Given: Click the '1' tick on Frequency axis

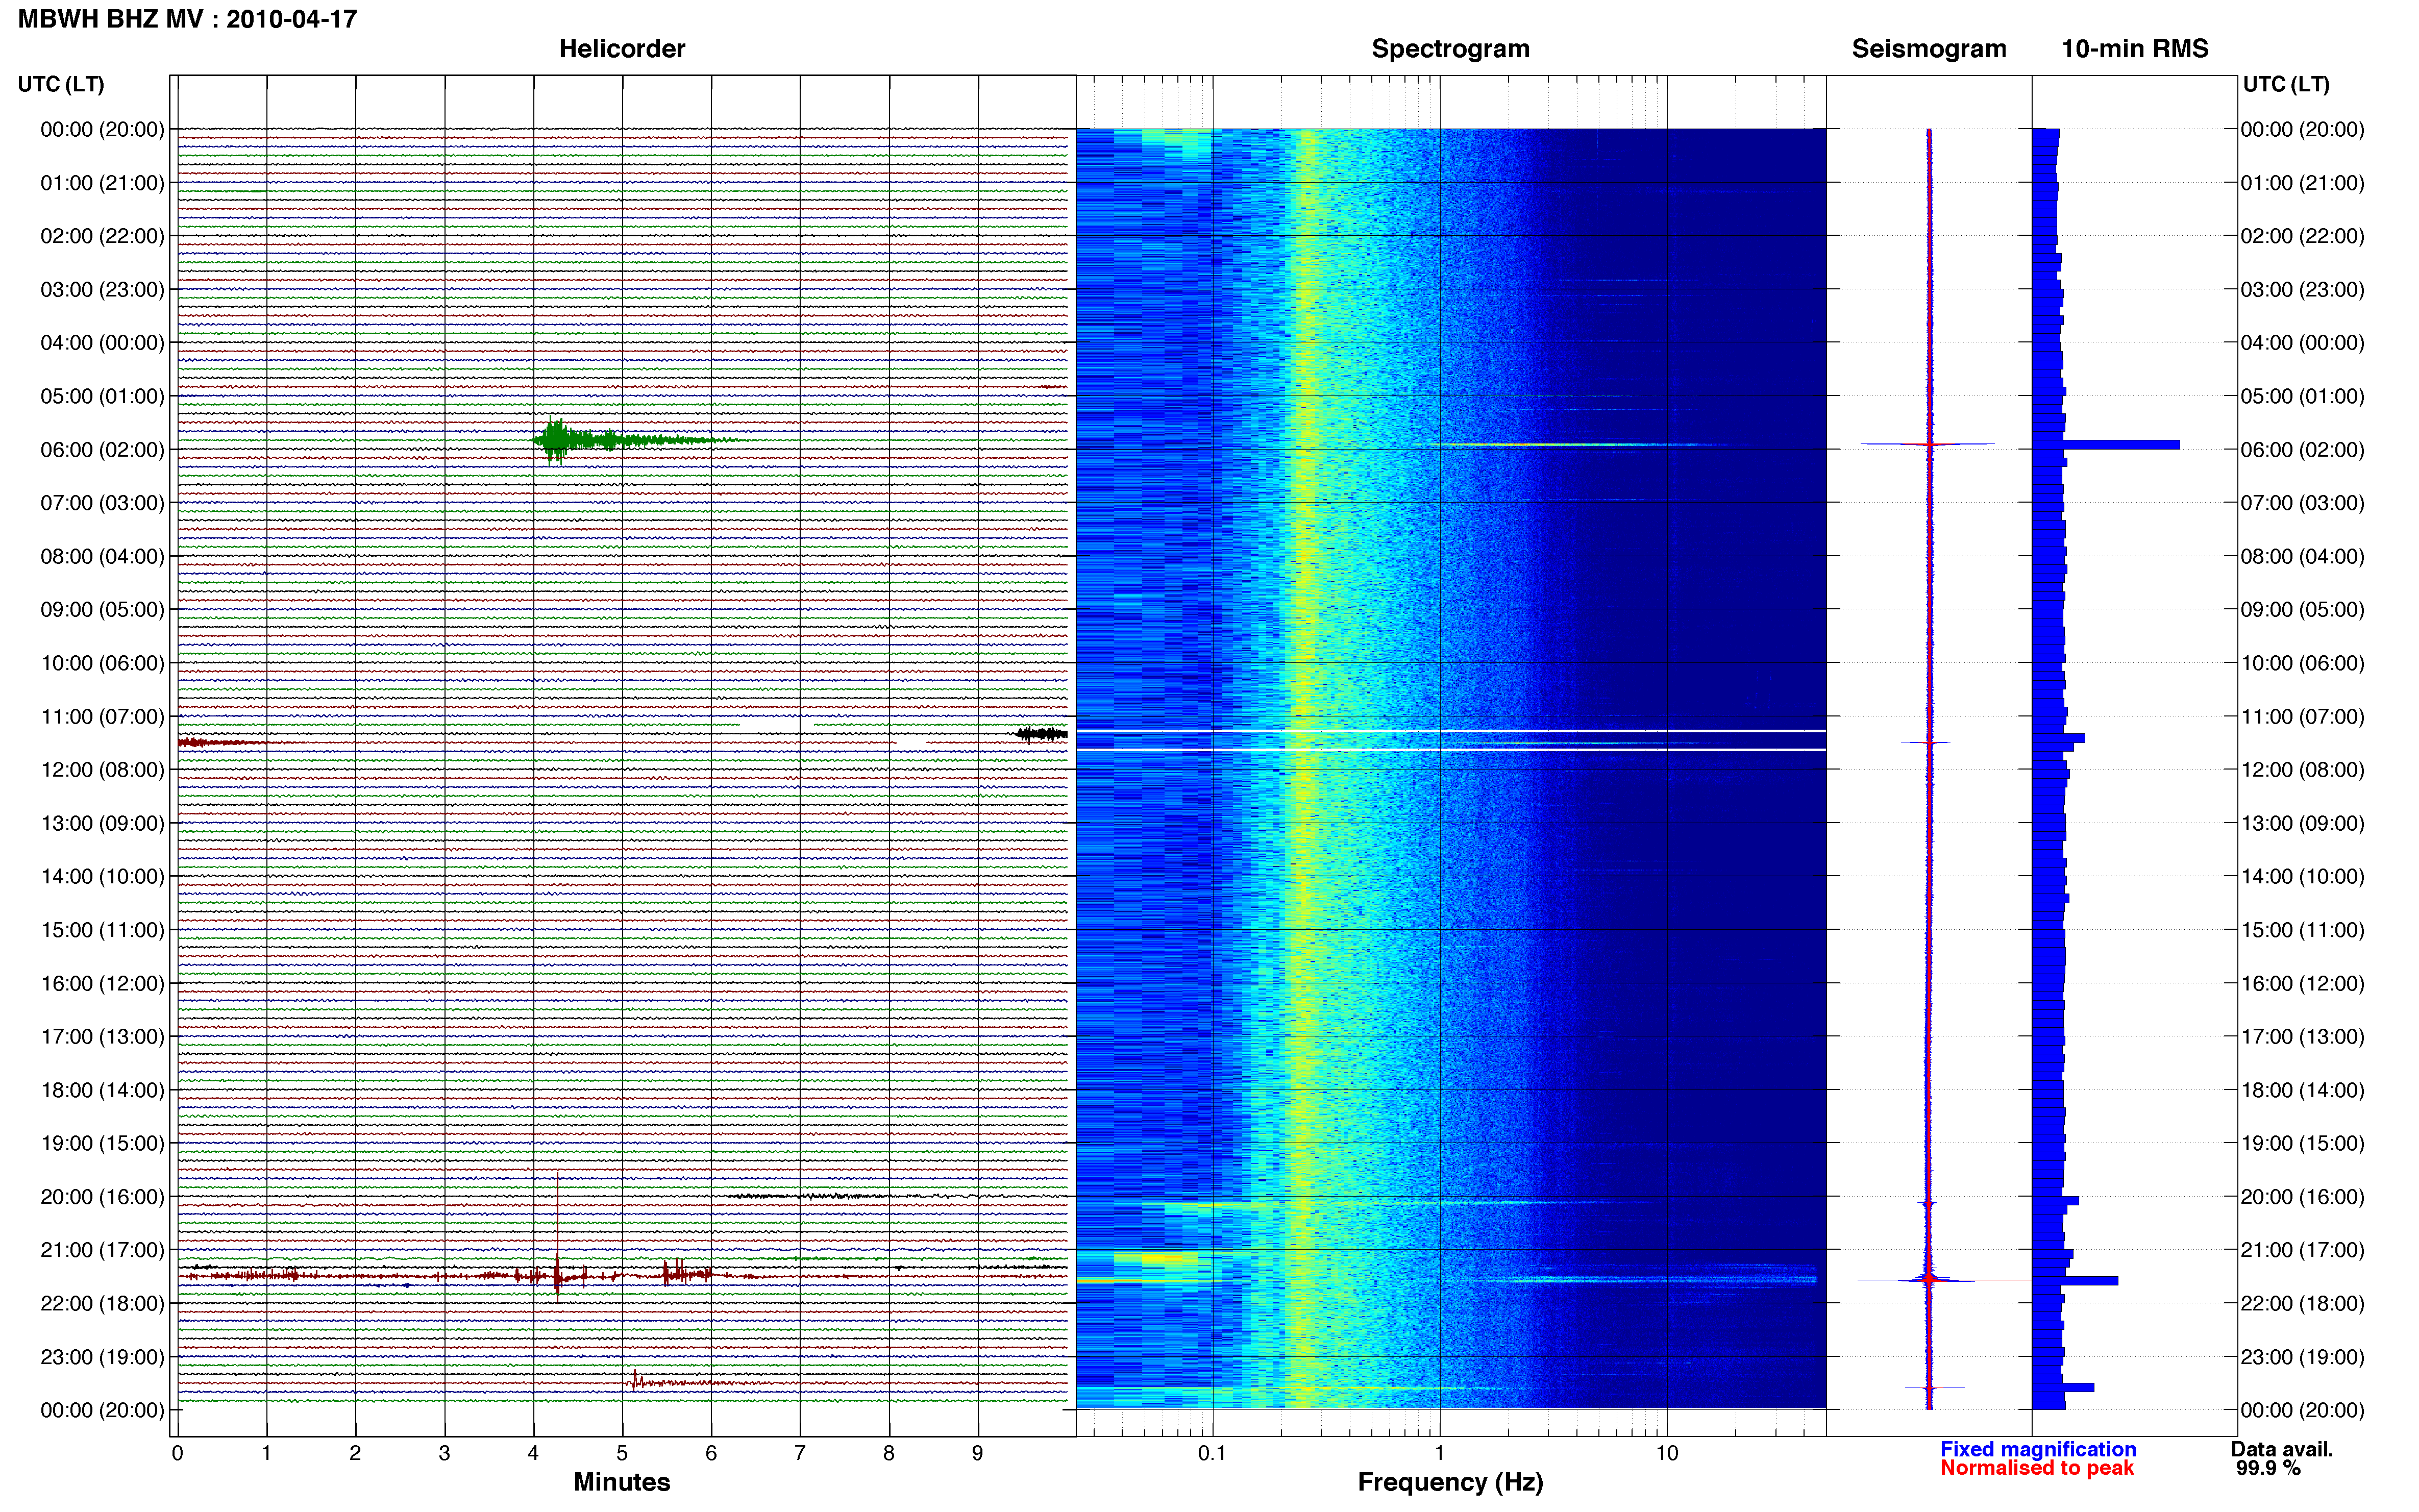Looking at the screenshot, I should click(1439, 1453).
